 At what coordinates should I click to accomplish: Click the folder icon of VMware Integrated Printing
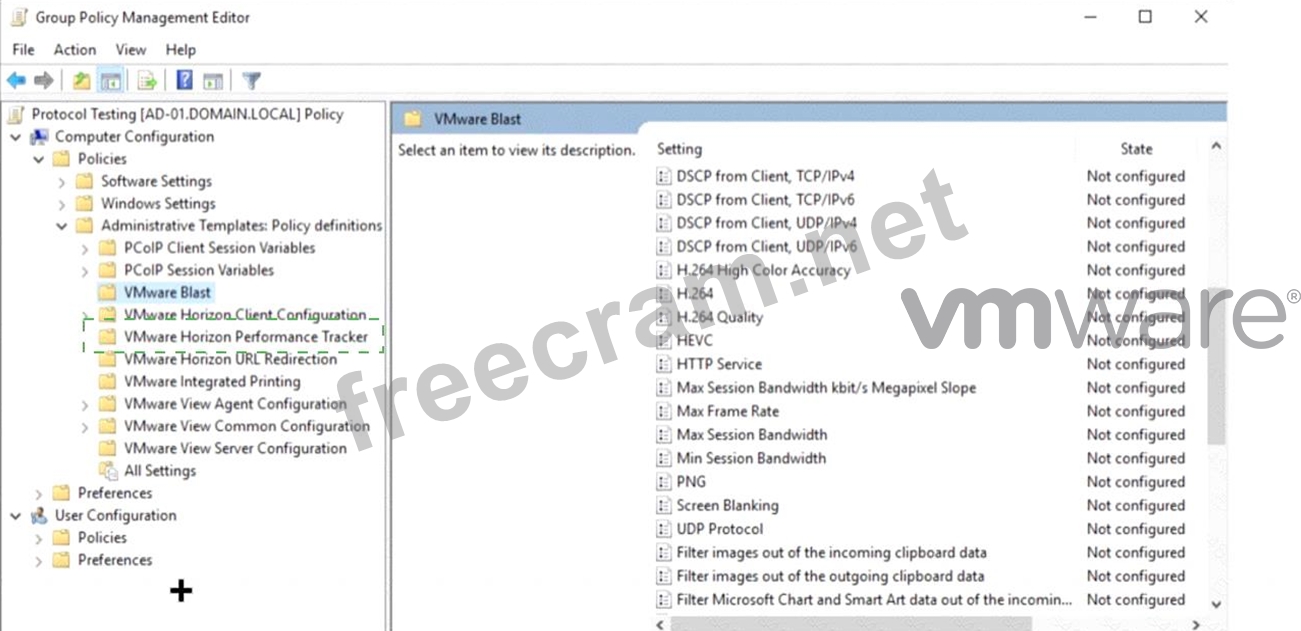point(108,381)
